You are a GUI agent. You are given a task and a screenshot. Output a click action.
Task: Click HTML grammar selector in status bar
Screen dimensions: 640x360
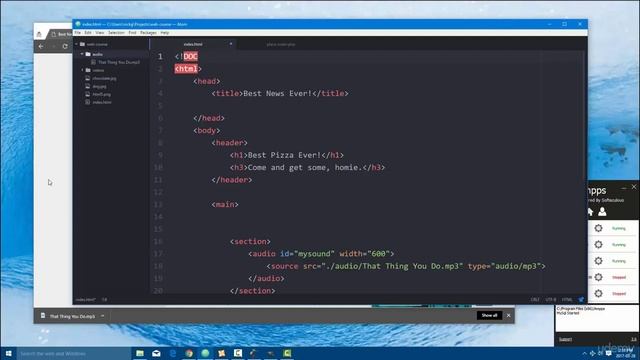coord(567,300)
